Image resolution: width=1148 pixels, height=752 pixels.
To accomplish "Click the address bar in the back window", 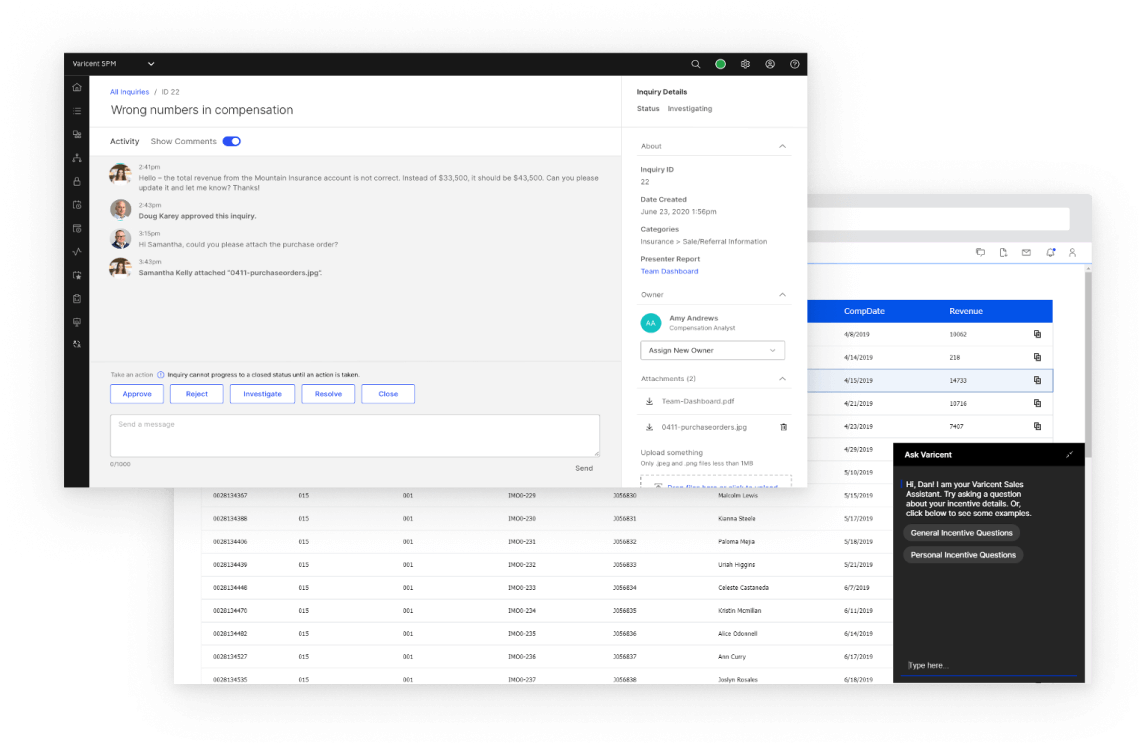I will point(939,218).
